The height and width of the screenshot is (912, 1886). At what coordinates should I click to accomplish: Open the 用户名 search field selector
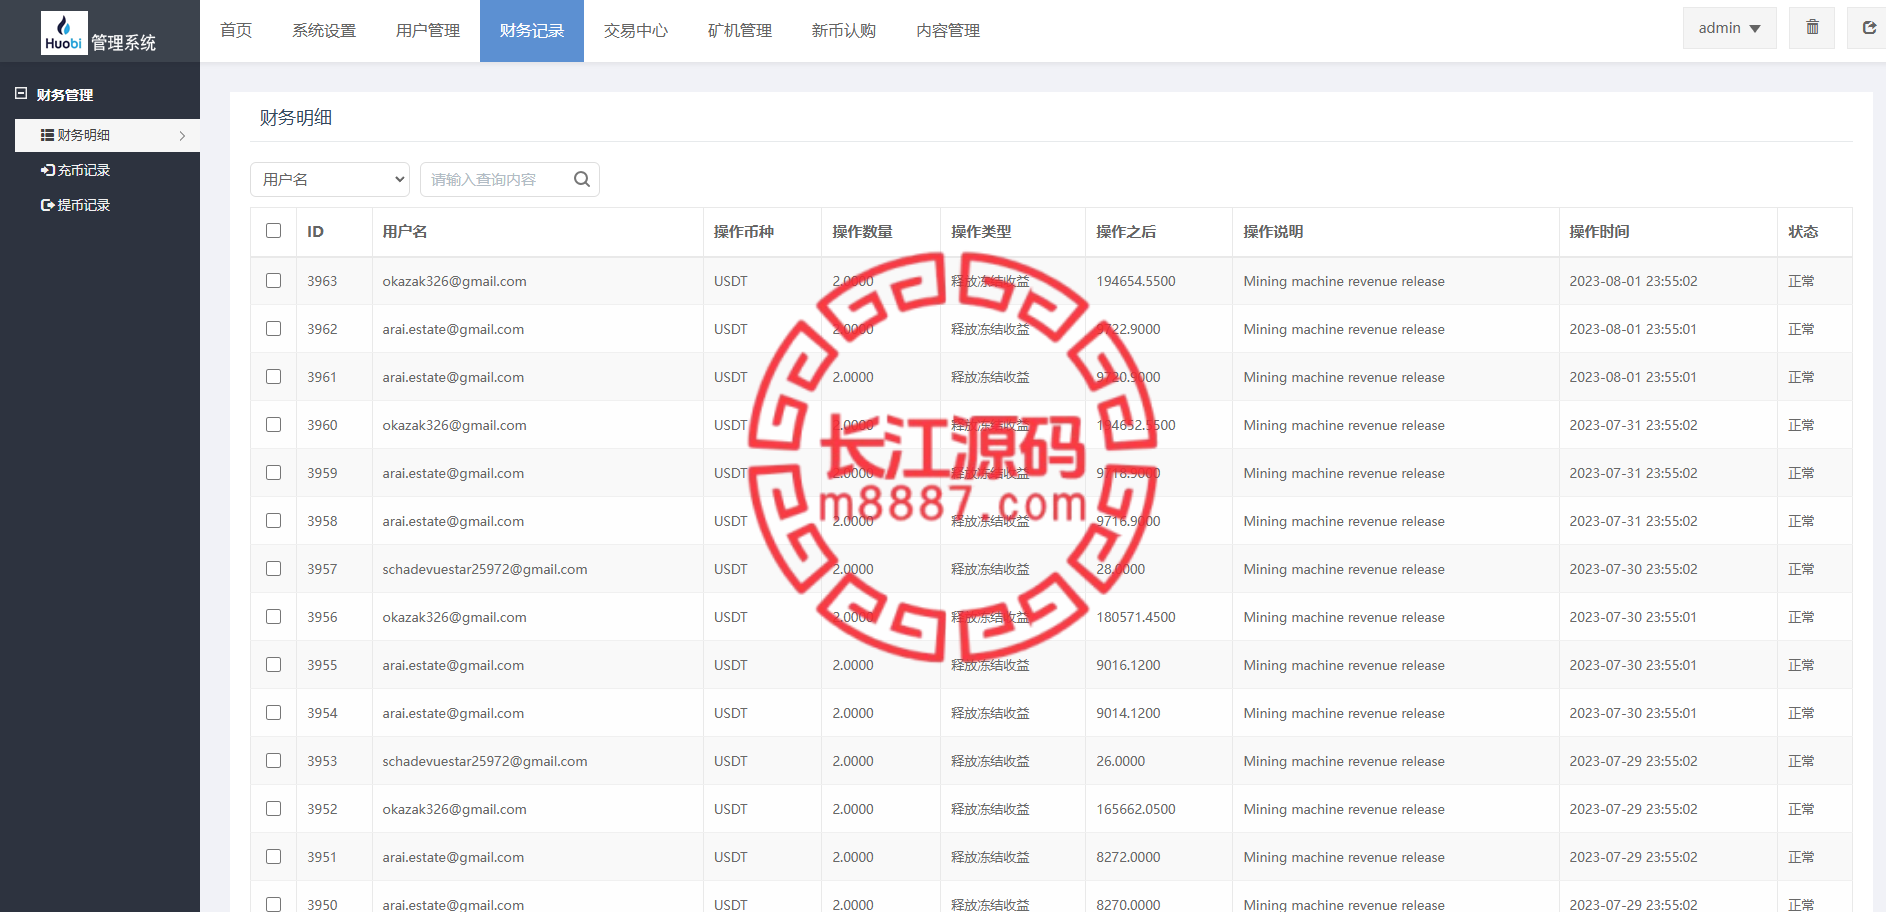pos(330,179)
